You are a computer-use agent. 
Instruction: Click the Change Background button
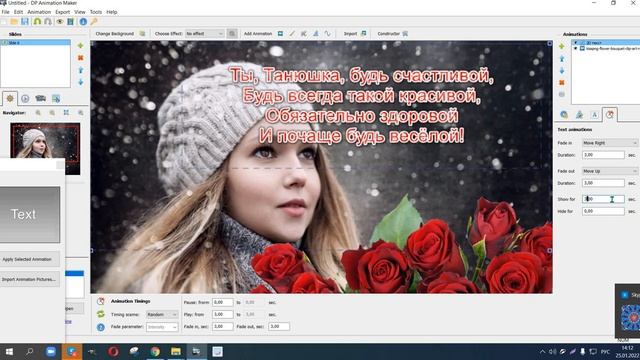120,33
